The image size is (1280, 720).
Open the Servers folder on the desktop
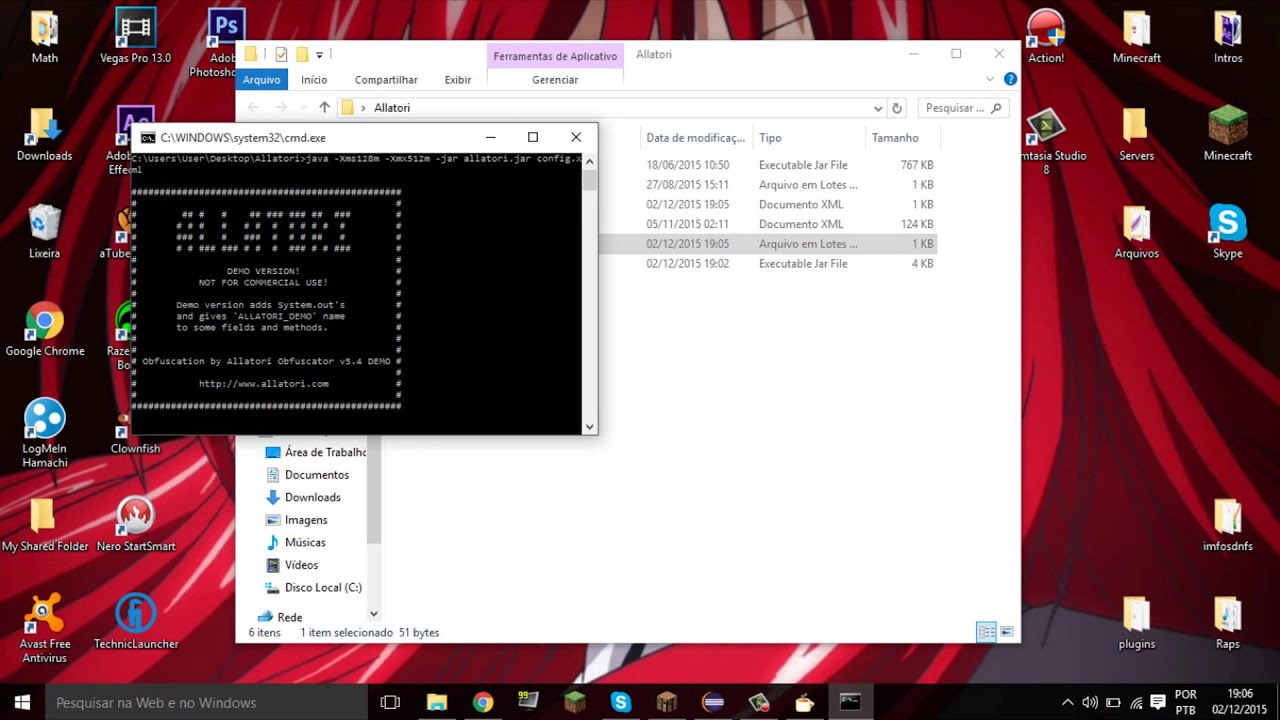[x=1137, y=135]
